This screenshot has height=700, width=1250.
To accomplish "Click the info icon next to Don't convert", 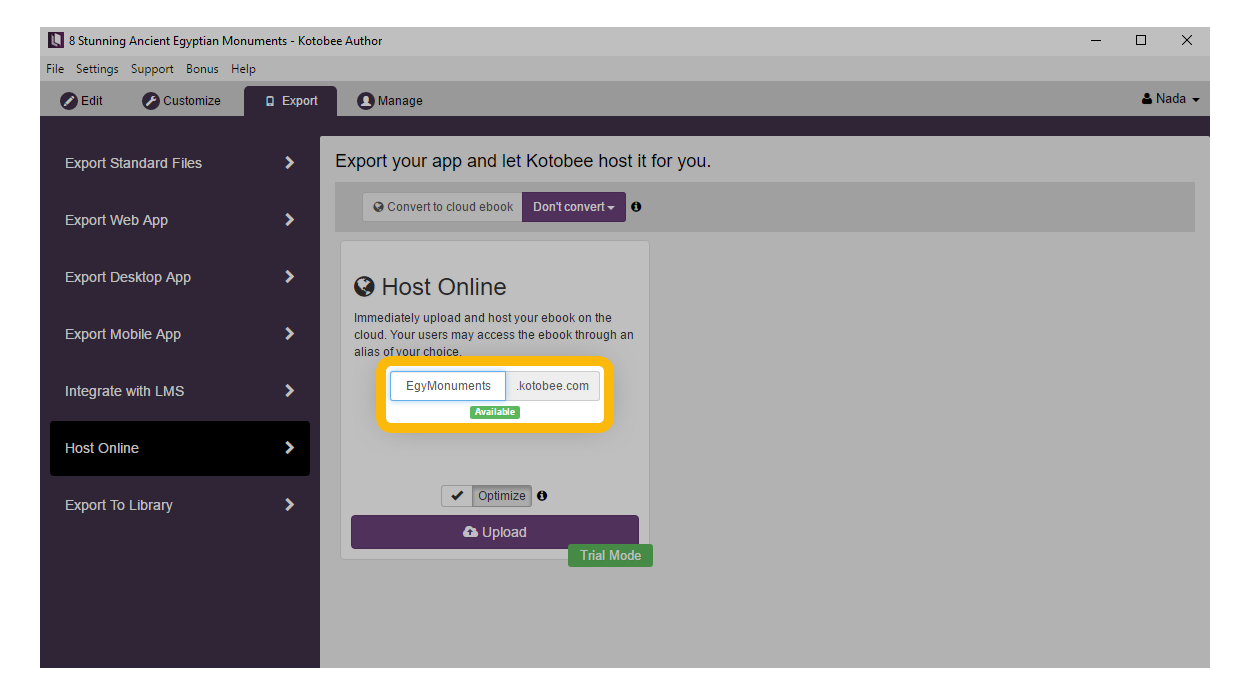I will tap(636, 207).
